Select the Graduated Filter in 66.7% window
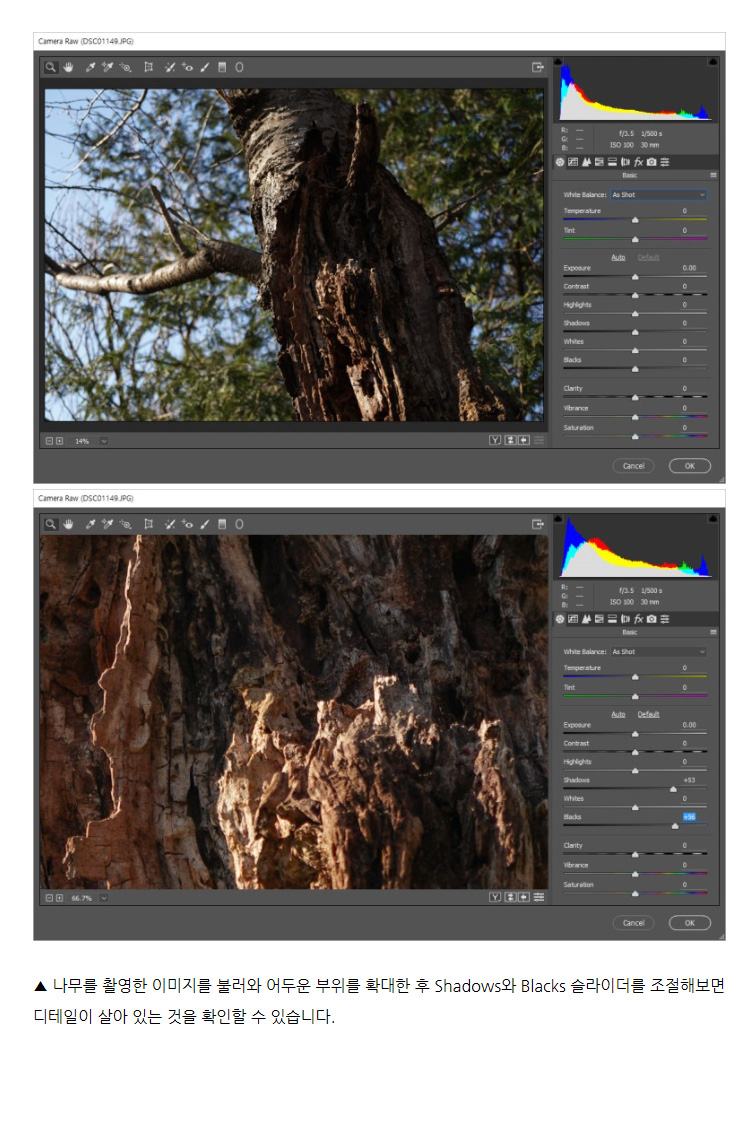Screen dimensions: 754x1123 pos(222,524)
